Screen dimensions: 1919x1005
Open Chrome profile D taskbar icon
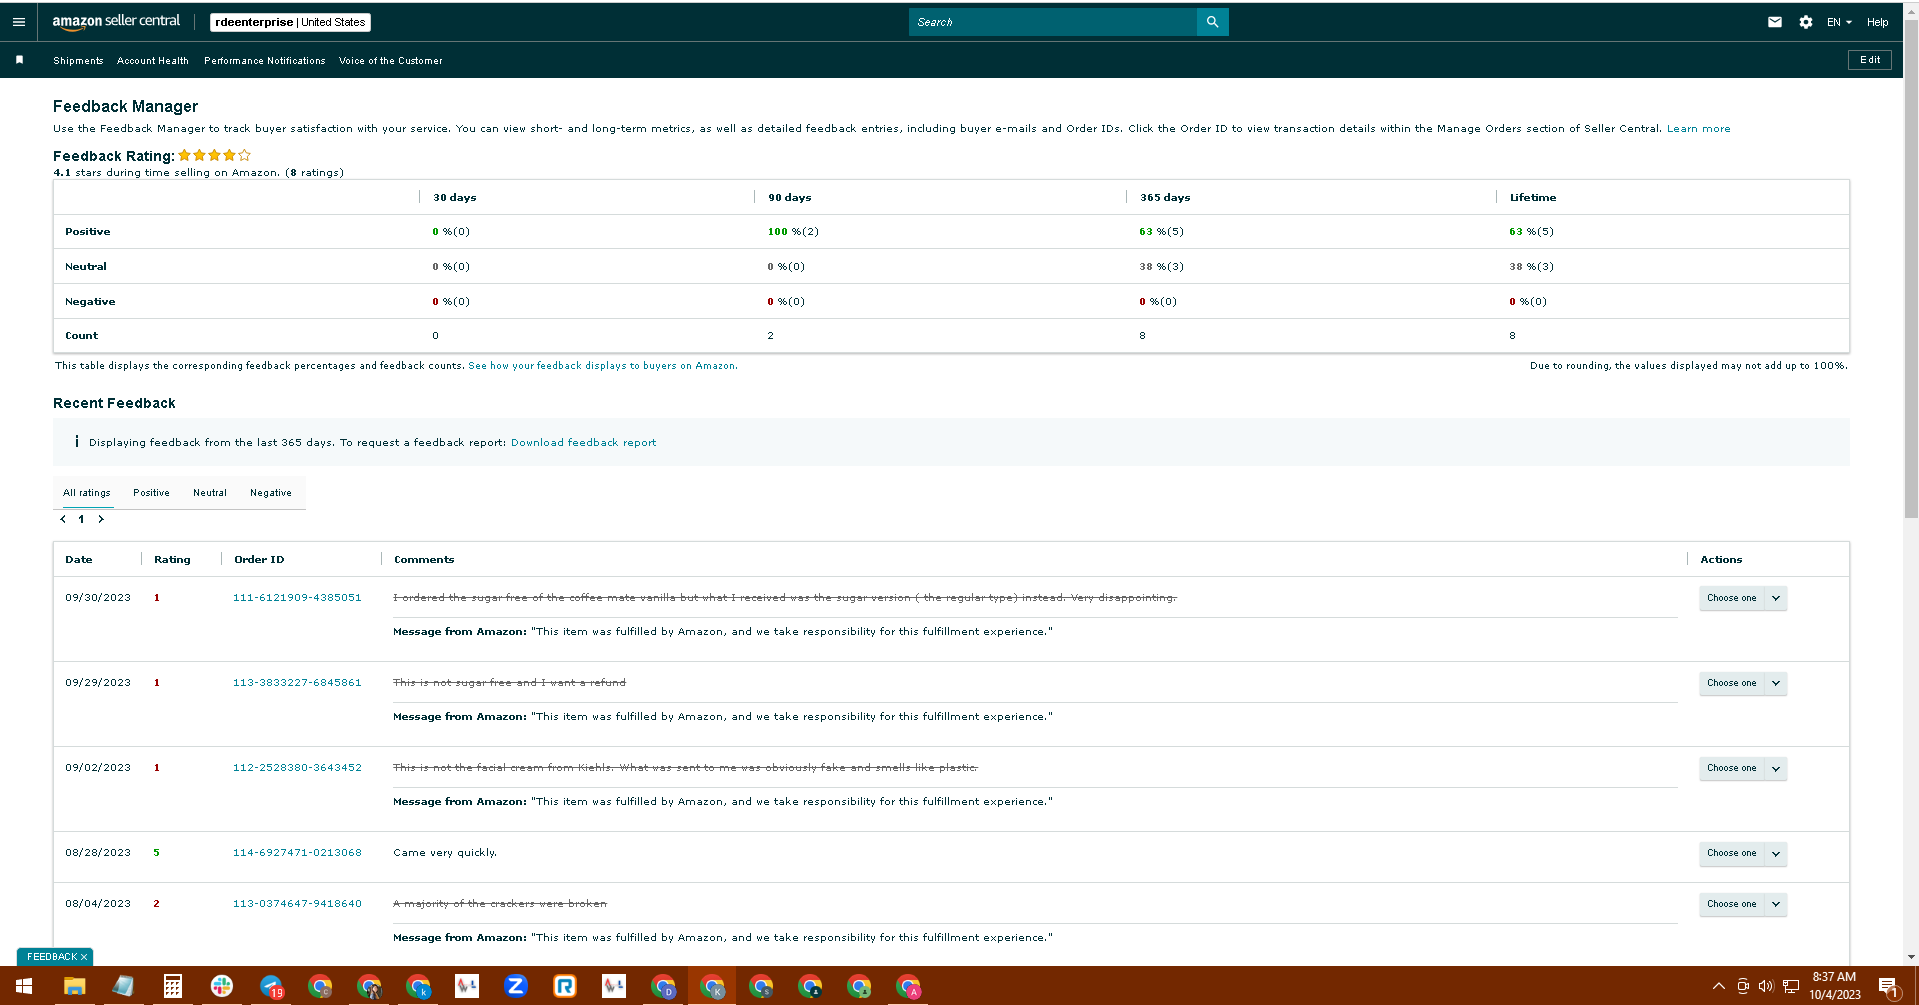coord(663,986)
